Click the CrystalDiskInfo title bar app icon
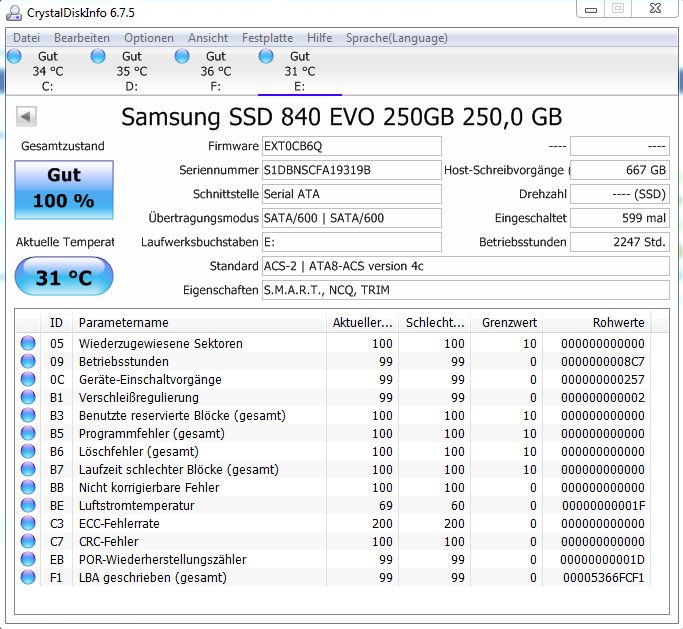The height and width of the screenshot is (629, 683). point(14,13)
